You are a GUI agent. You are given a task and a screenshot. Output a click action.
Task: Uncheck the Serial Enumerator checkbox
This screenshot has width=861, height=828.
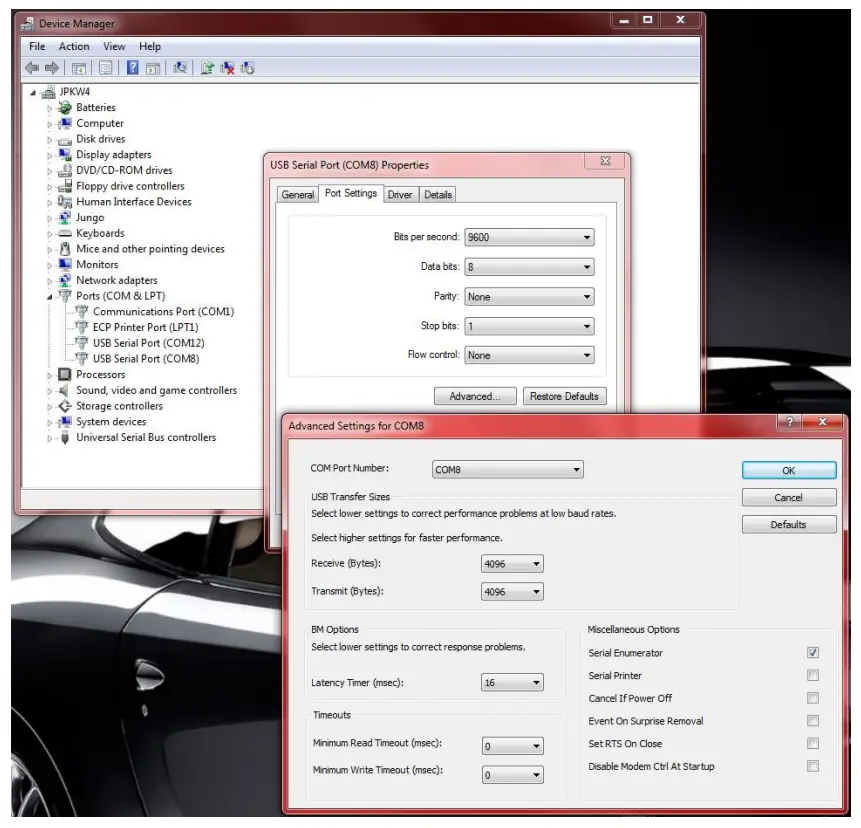tap(813, 653)
